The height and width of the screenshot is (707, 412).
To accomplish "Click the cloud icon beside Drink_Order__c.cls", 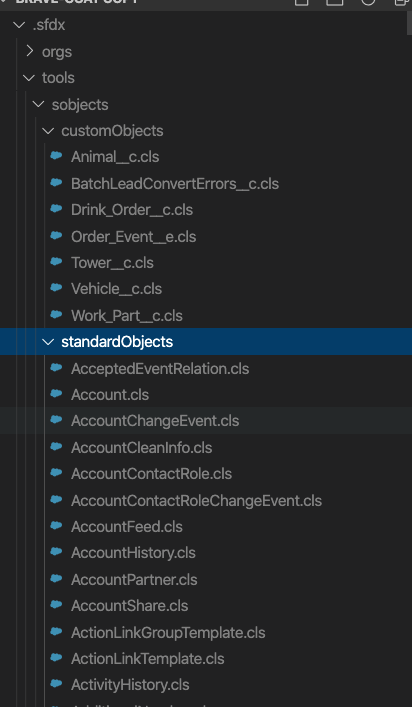I will pyautogui.click(x=56, y=209).
